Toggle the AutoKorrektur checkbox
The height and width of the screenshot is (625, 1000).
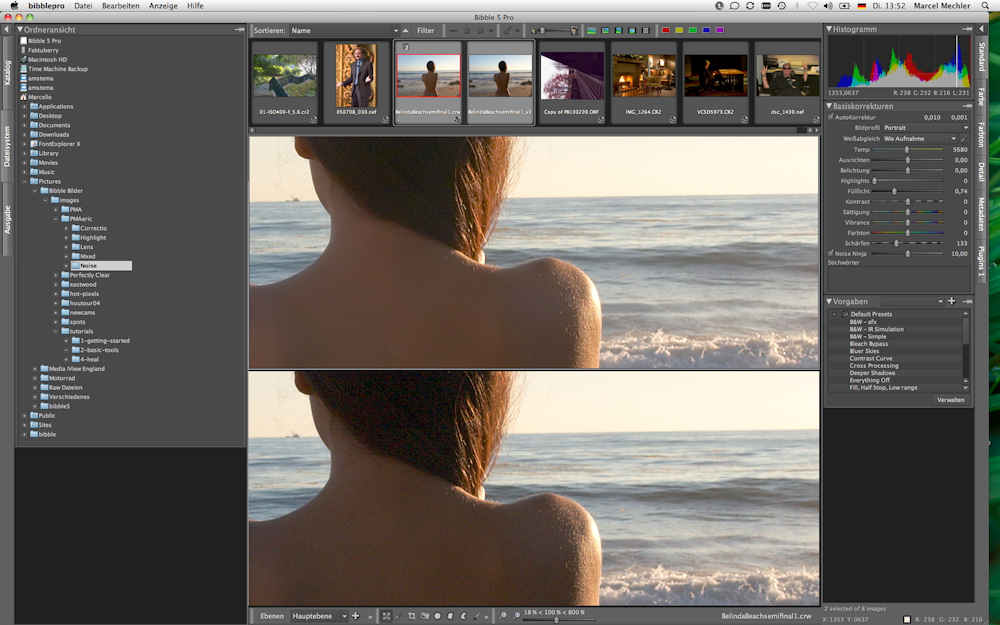(831, 117)
